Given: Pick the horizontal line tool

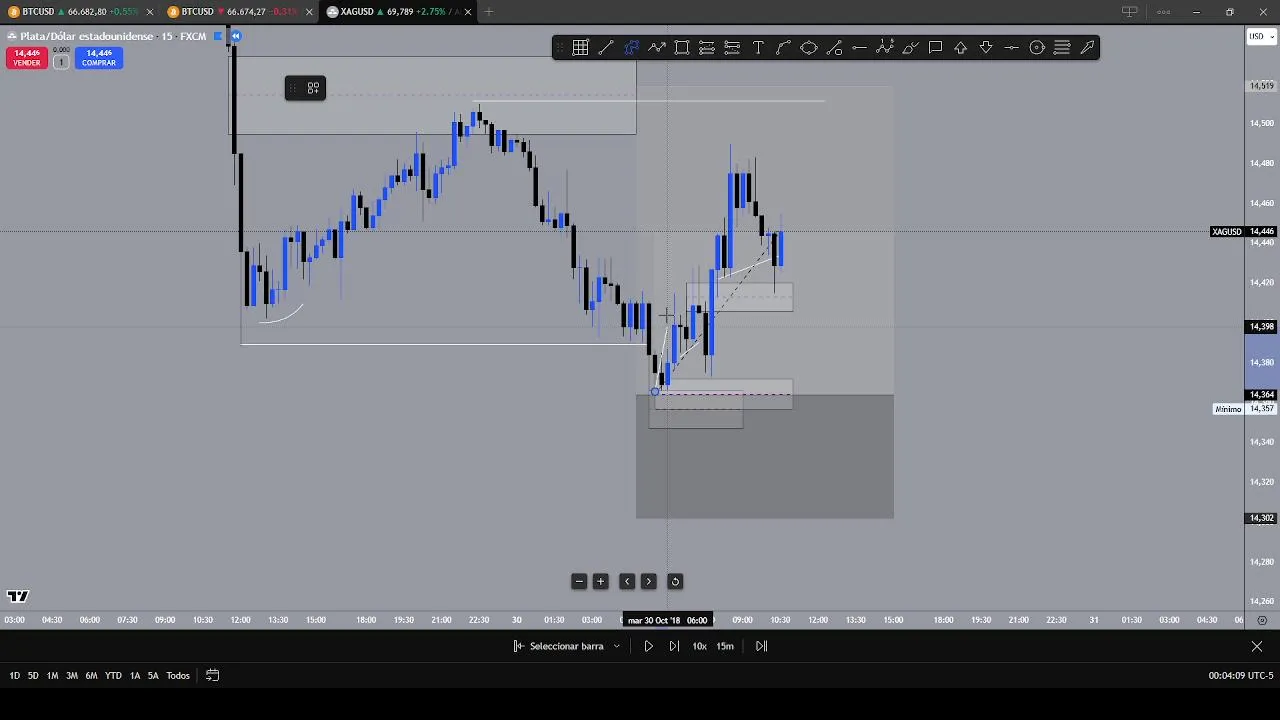Looking at the screenshot, I should click(860, 48).
